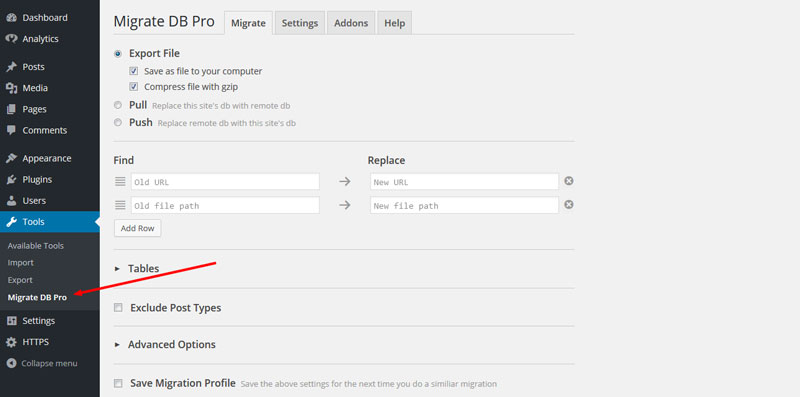Open Comments in the sidebar

pyautogui.click(x=44, y=130)
